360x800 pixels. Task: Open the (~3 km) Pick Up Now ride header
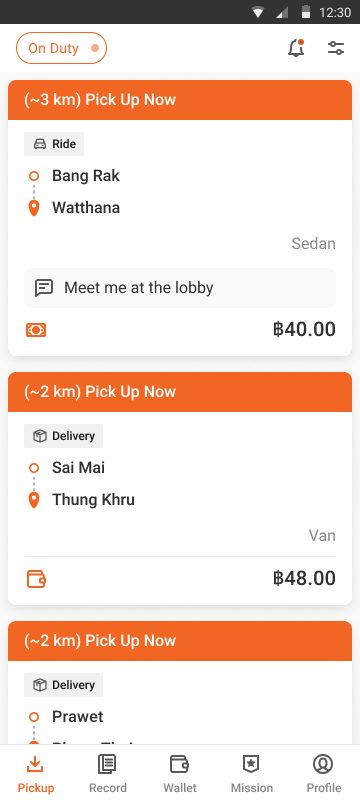coord(180,99)
